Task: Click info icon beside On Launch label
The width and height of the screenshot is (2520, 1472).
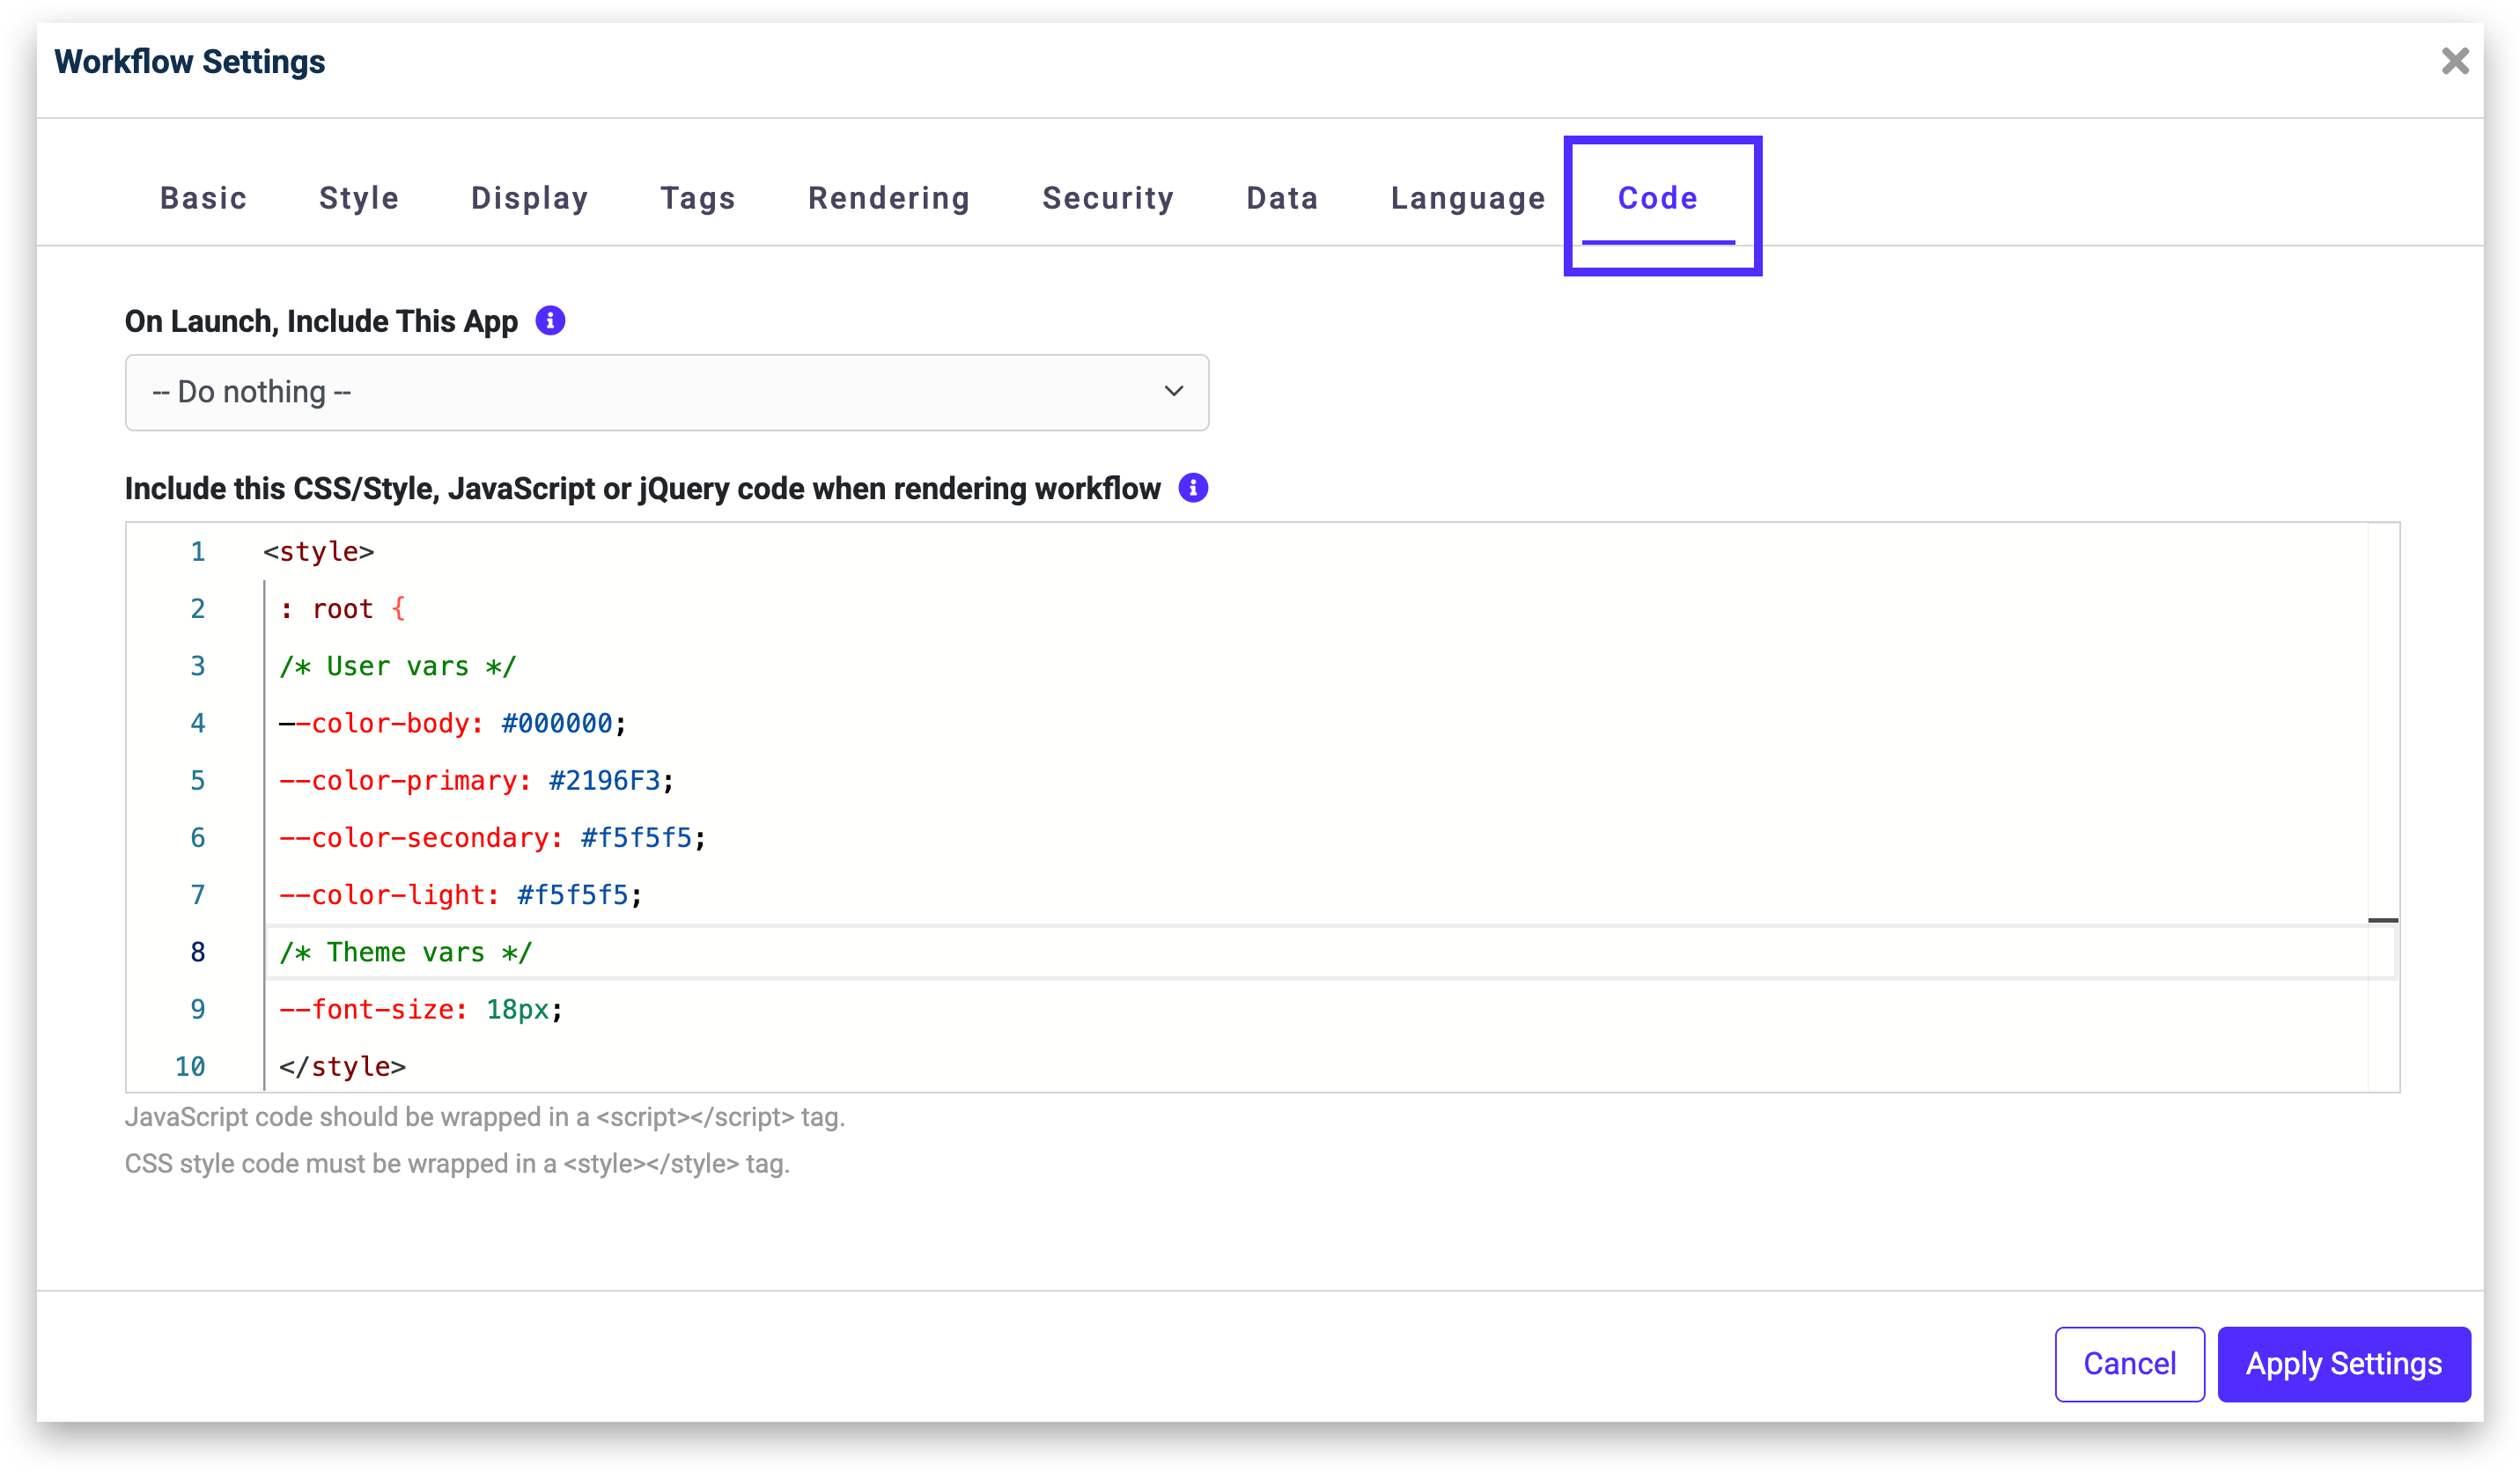Action: pyautogui.click(x=550, y=321)
